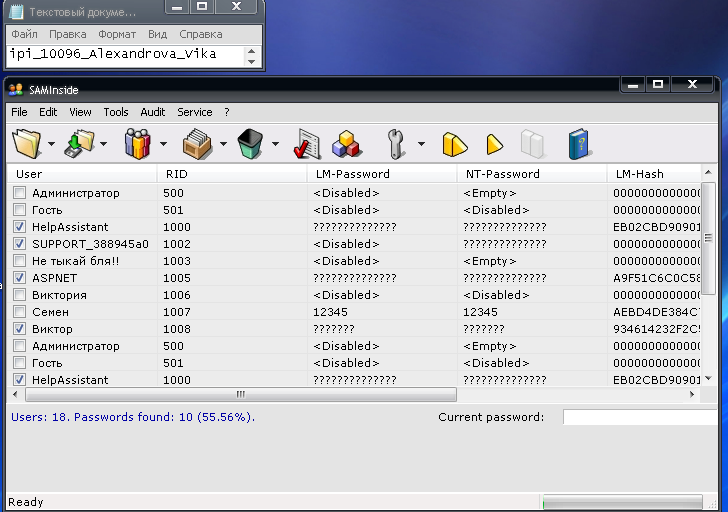Click the vertical scrollbar thumb of user list
The width and height of the screenshot is (728, 512).
[x=708, y=238]
